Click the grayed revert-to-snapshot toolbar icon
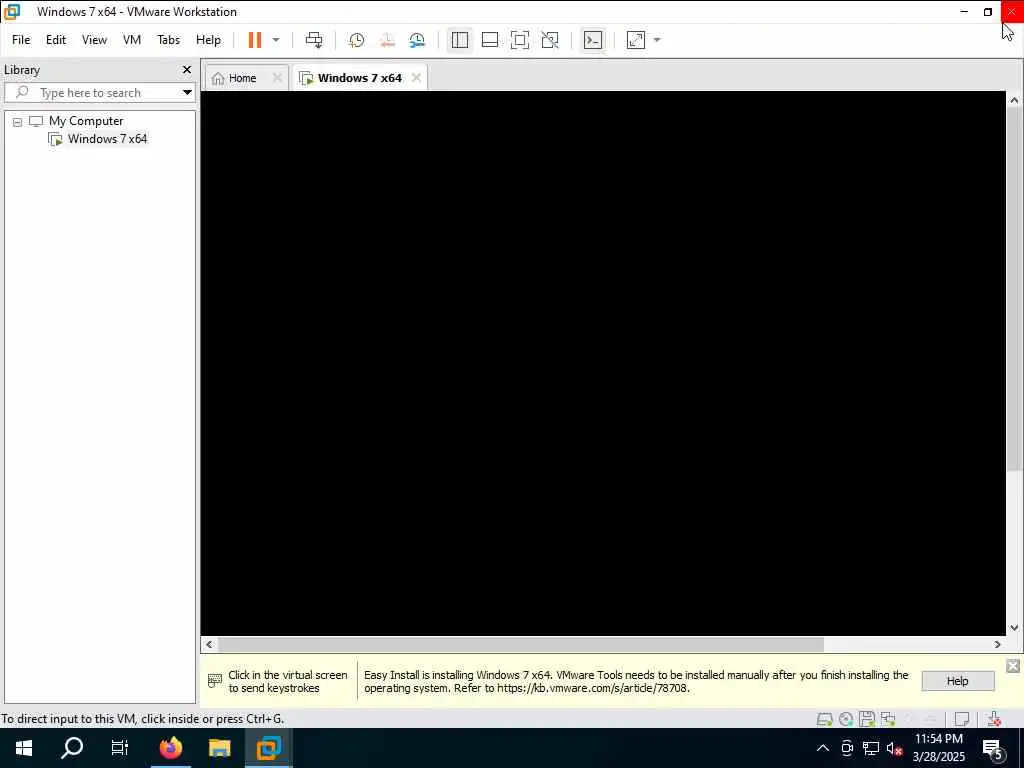 pyautogui.click(x=387, y=40)
